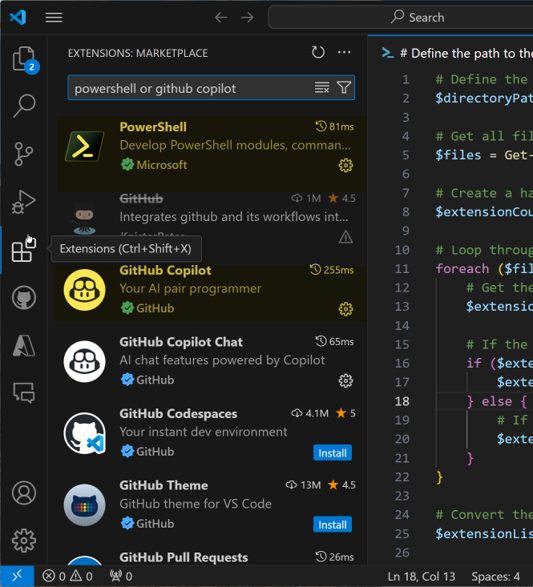Select GitHub Theme extension title
The image size is (533, 587).
pos(164,486)
